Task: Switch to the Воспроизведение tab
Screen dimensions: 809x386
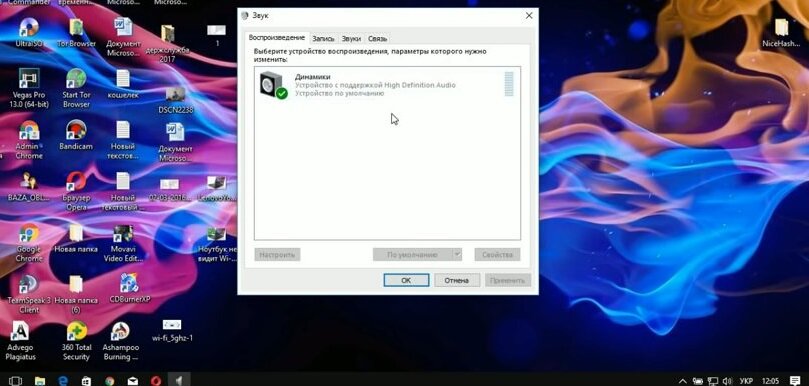Action: pos(277,38)
